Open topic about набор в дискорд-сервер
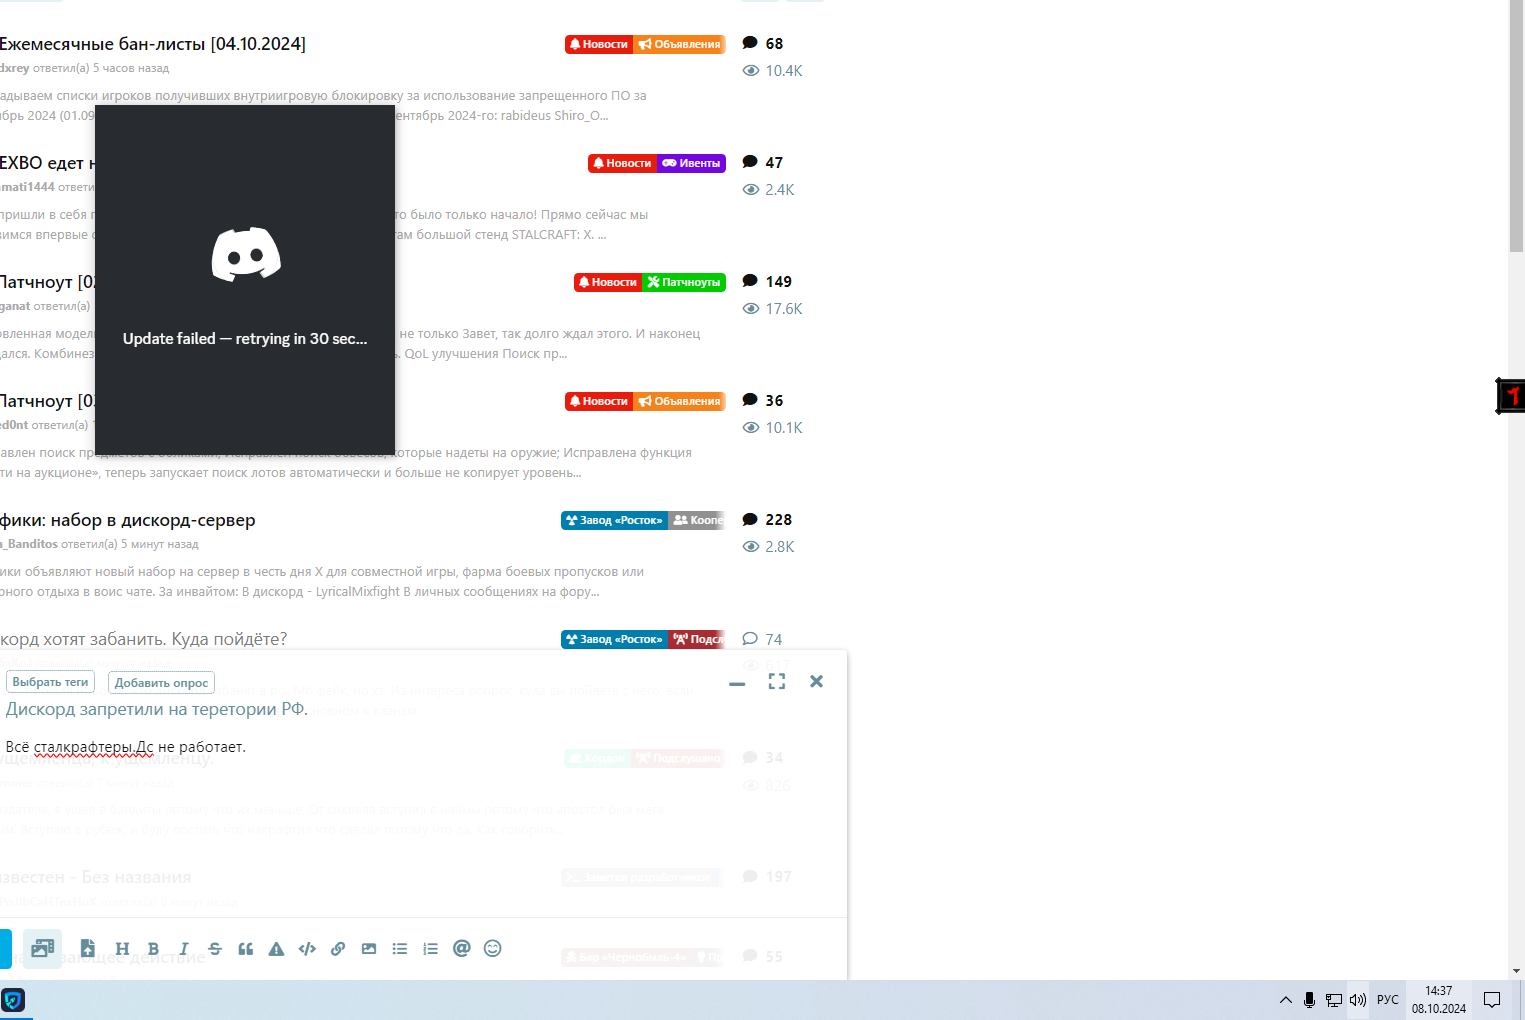The image size is (1525, 1020). (127, 520)
